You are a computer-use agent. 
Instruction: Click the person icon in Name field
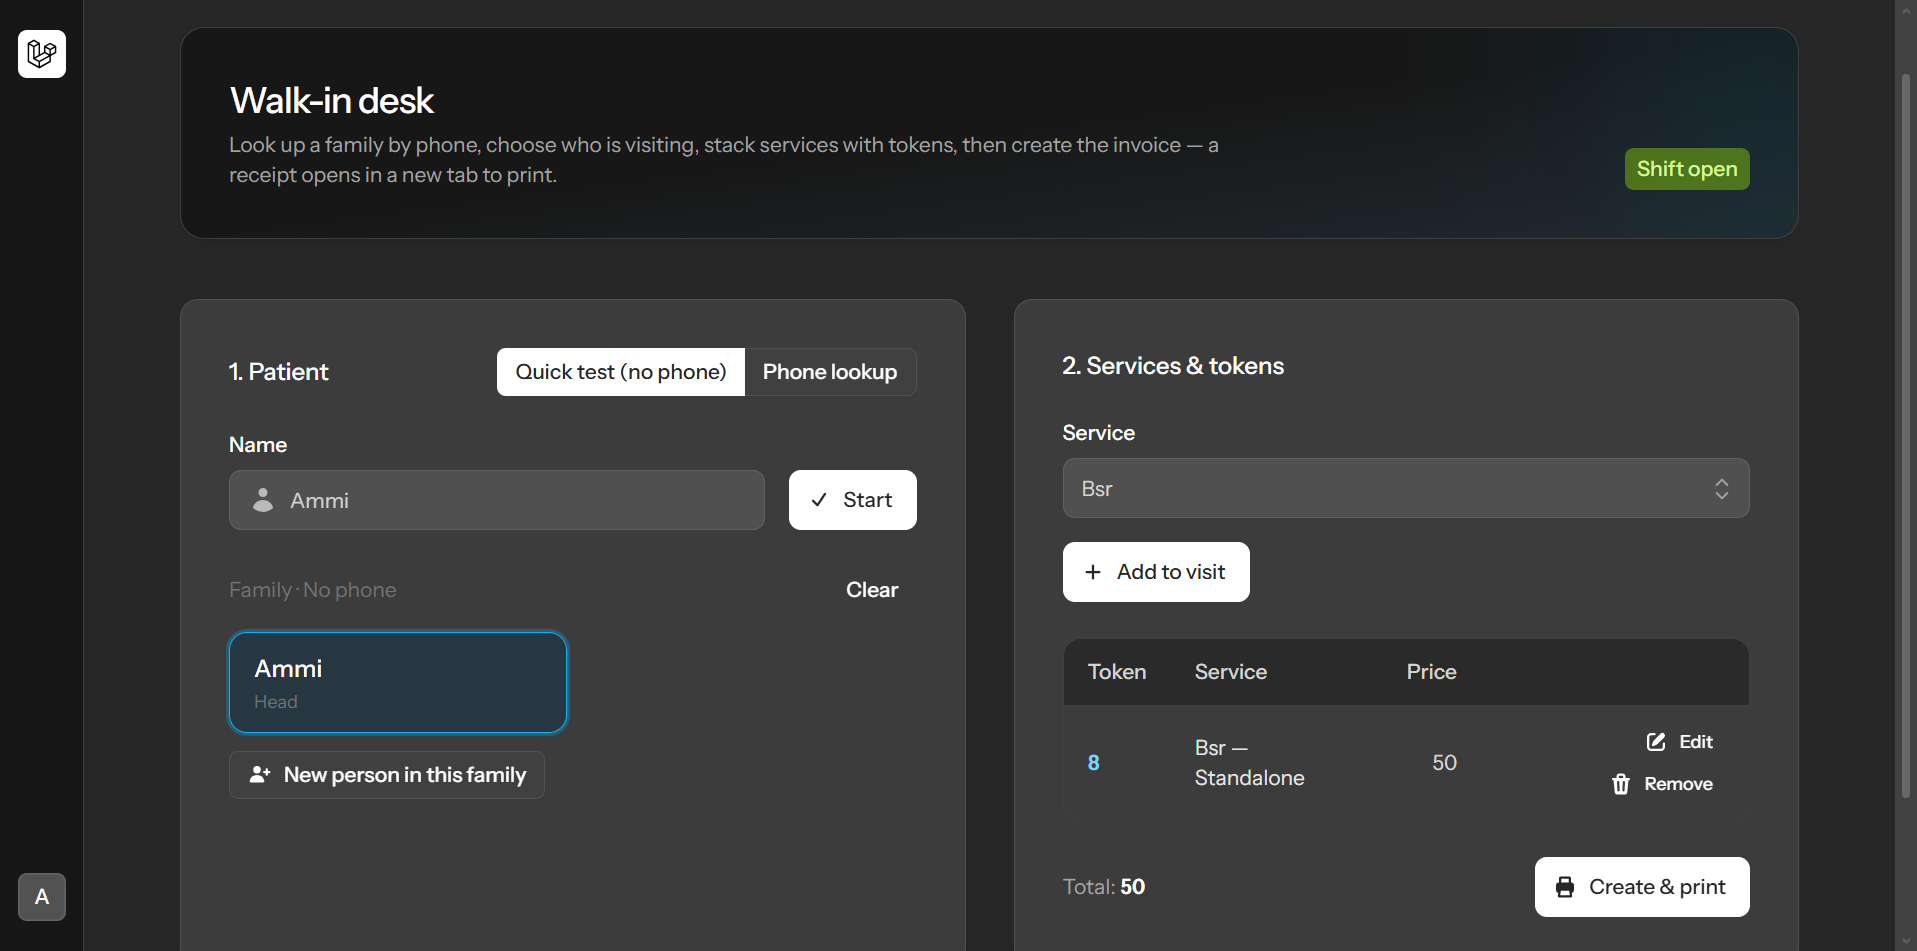point(263,500)
